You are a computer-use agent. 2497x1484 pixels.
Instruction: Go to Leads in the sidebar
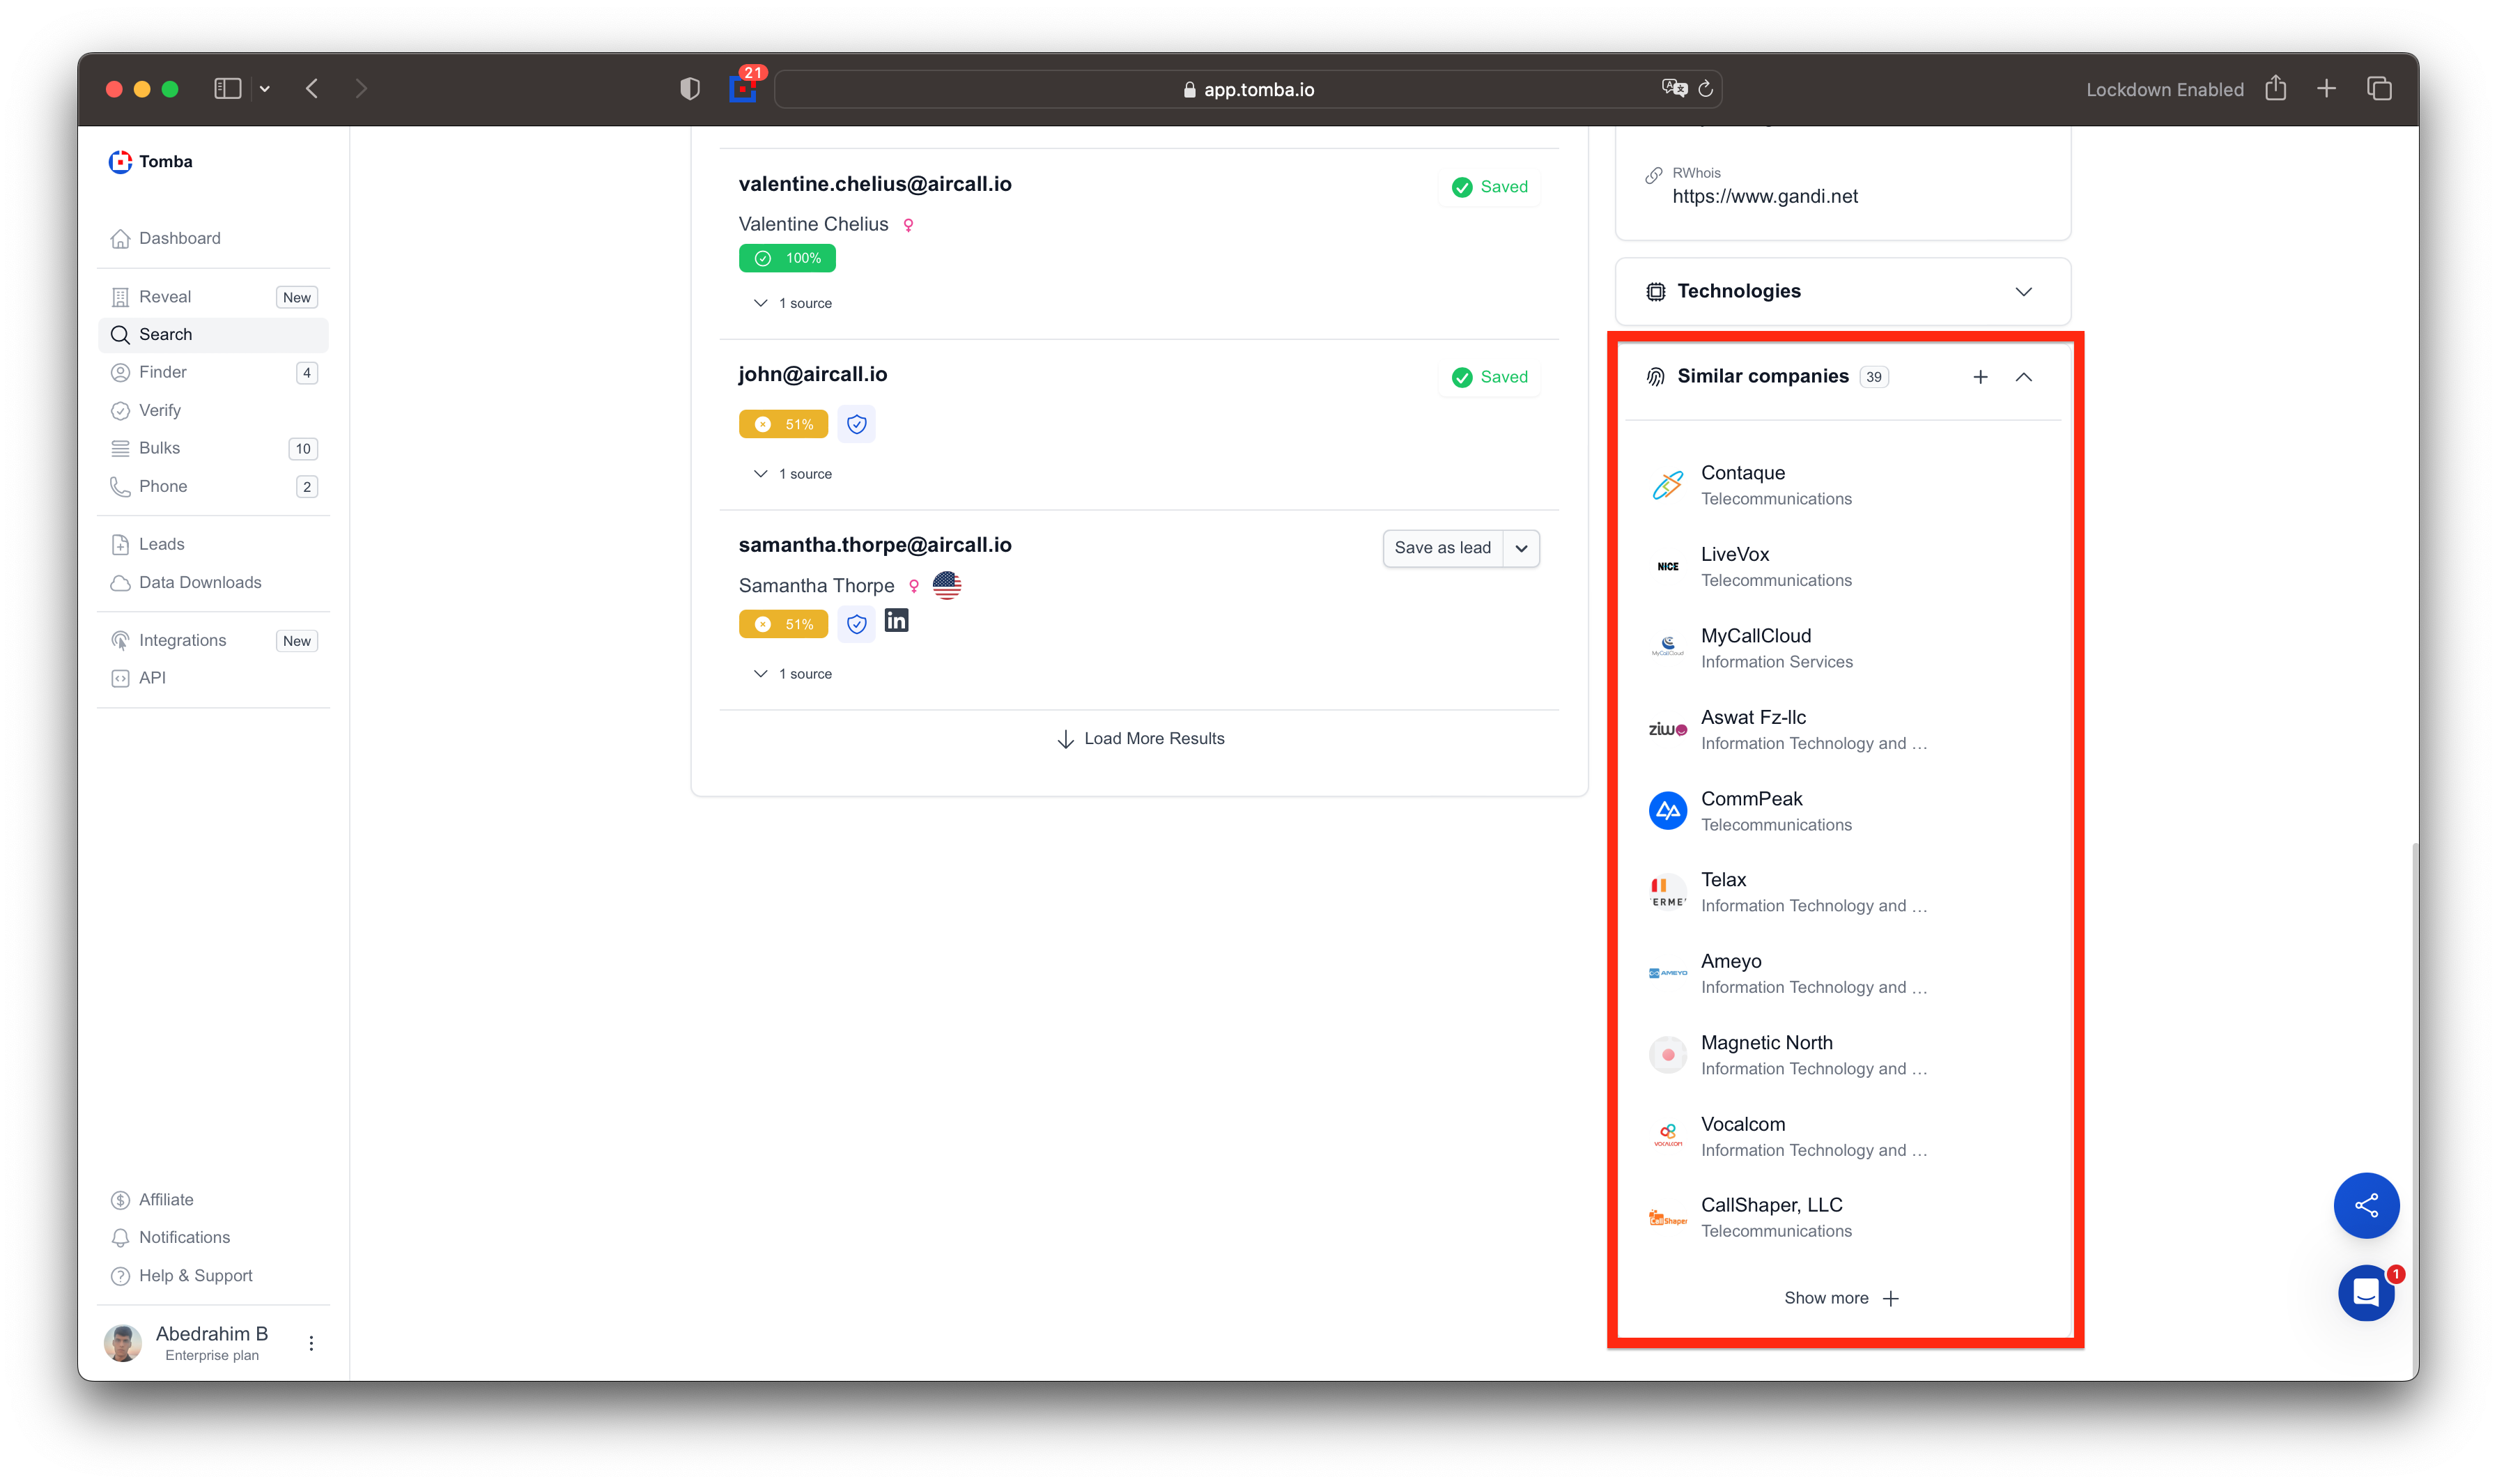point(161,544)
